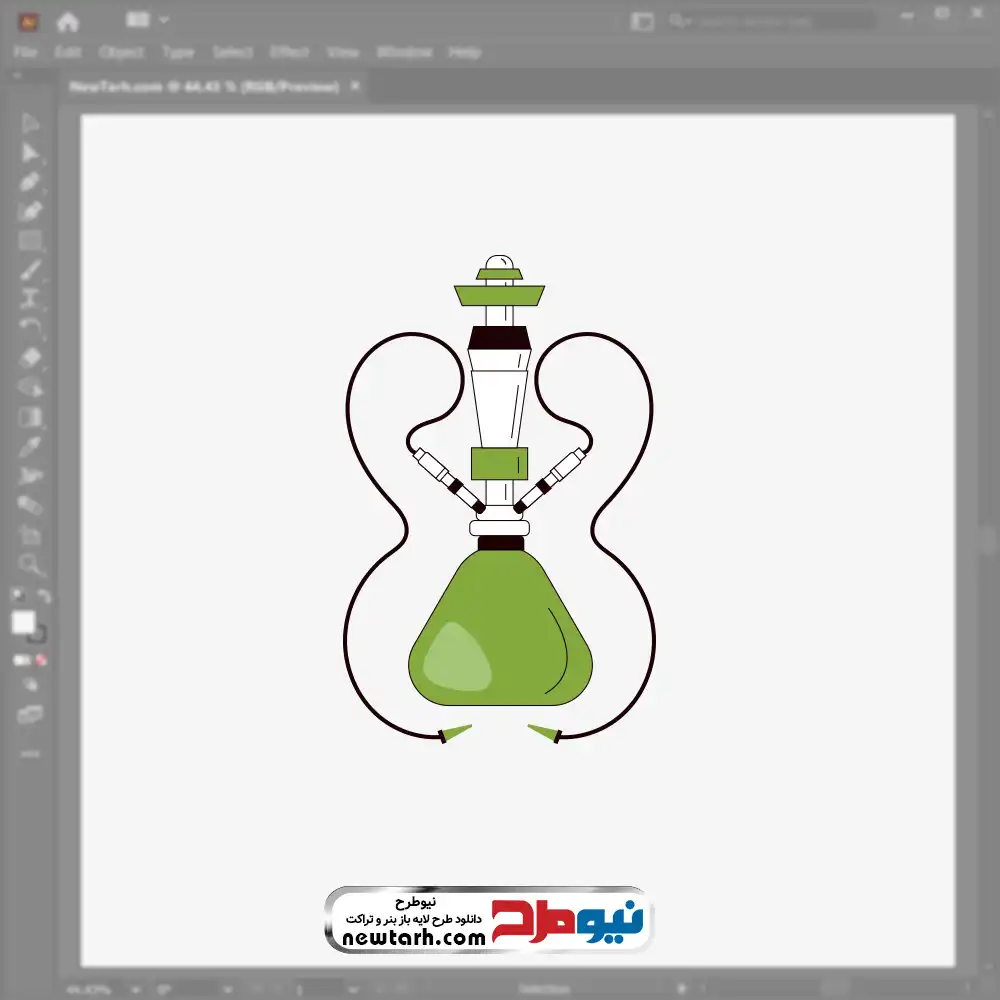
Task: Expand the zoom level dropdown in status bar
Action: (136, 990)
